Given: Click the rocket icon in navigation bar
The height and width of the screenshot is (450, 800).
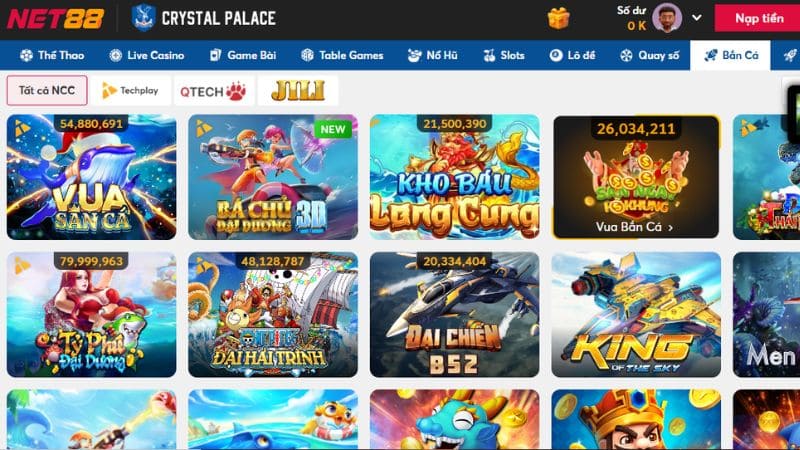Looking at the screenshot, I should point(790,55).
